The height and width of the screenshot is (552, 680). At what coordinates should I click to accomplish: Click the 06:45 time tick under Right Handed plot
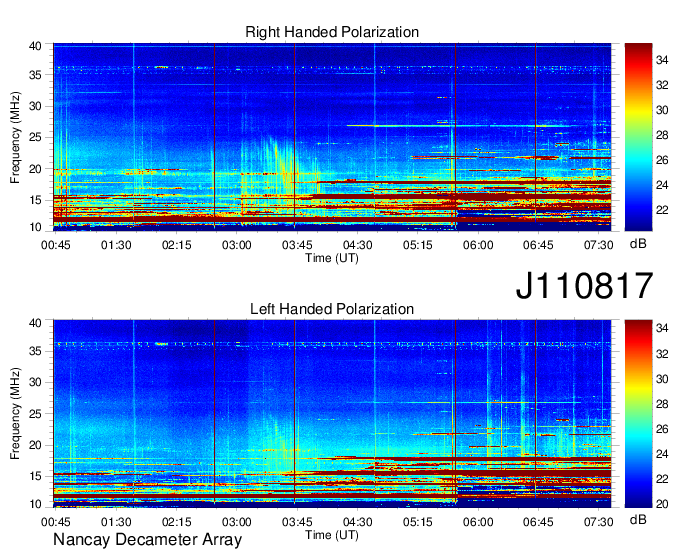tap(538, 245)
